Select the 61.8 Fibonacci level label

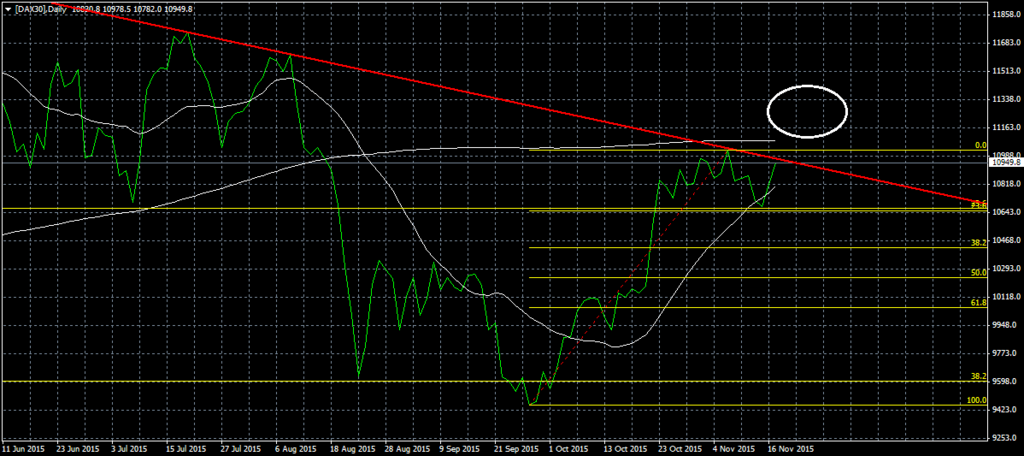[978, 302]
